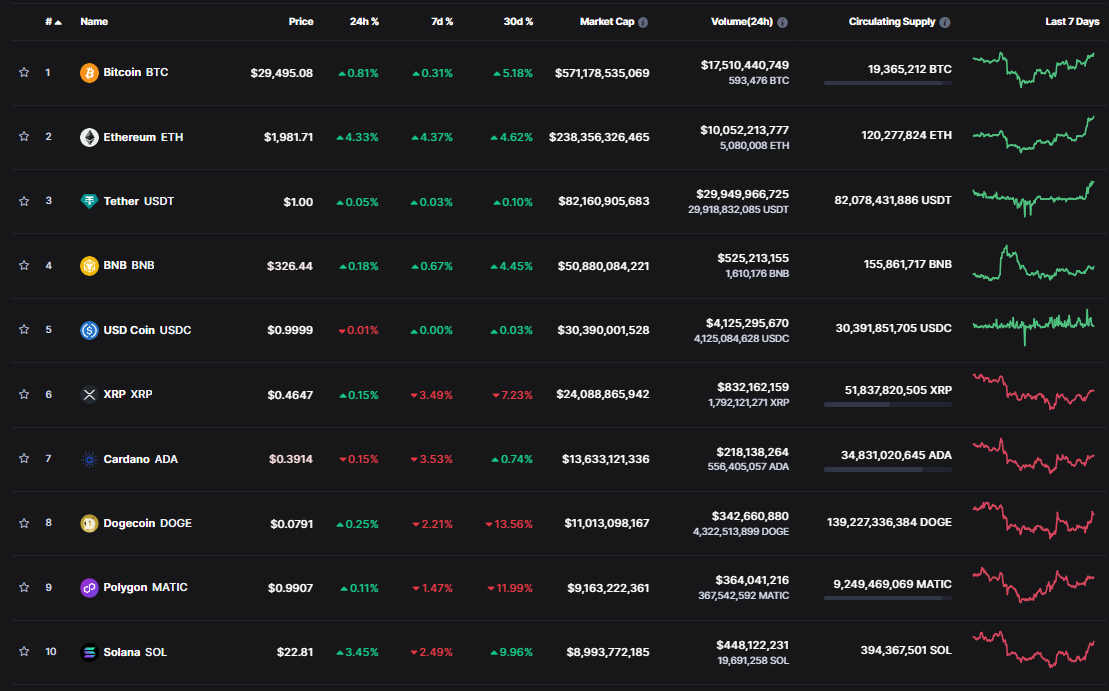Open Ethereum 7-day sparkline chart
Viewport: 1109px width, 691px height.
(1033, 134)
